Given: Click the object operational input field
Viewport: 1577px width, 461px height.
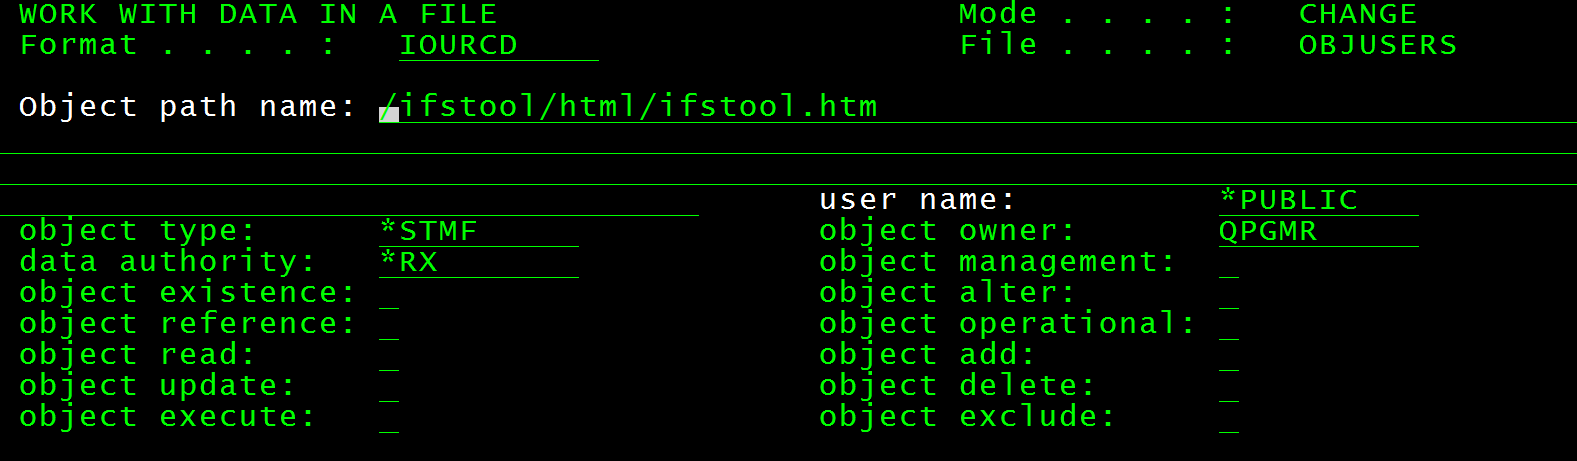Looking at the screenshot, I should click(1229, 324).
